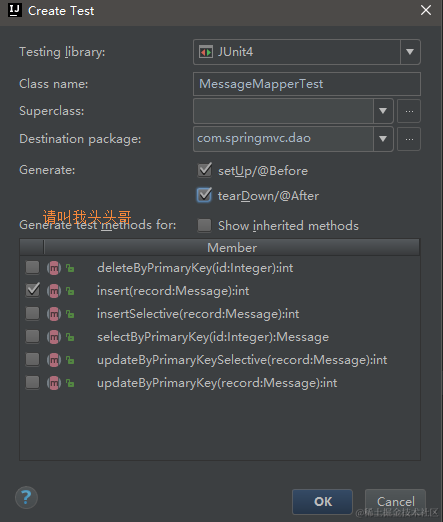
Task: Check the deleteByPrimaryKey method checkbox
Action: pos(33,267)
